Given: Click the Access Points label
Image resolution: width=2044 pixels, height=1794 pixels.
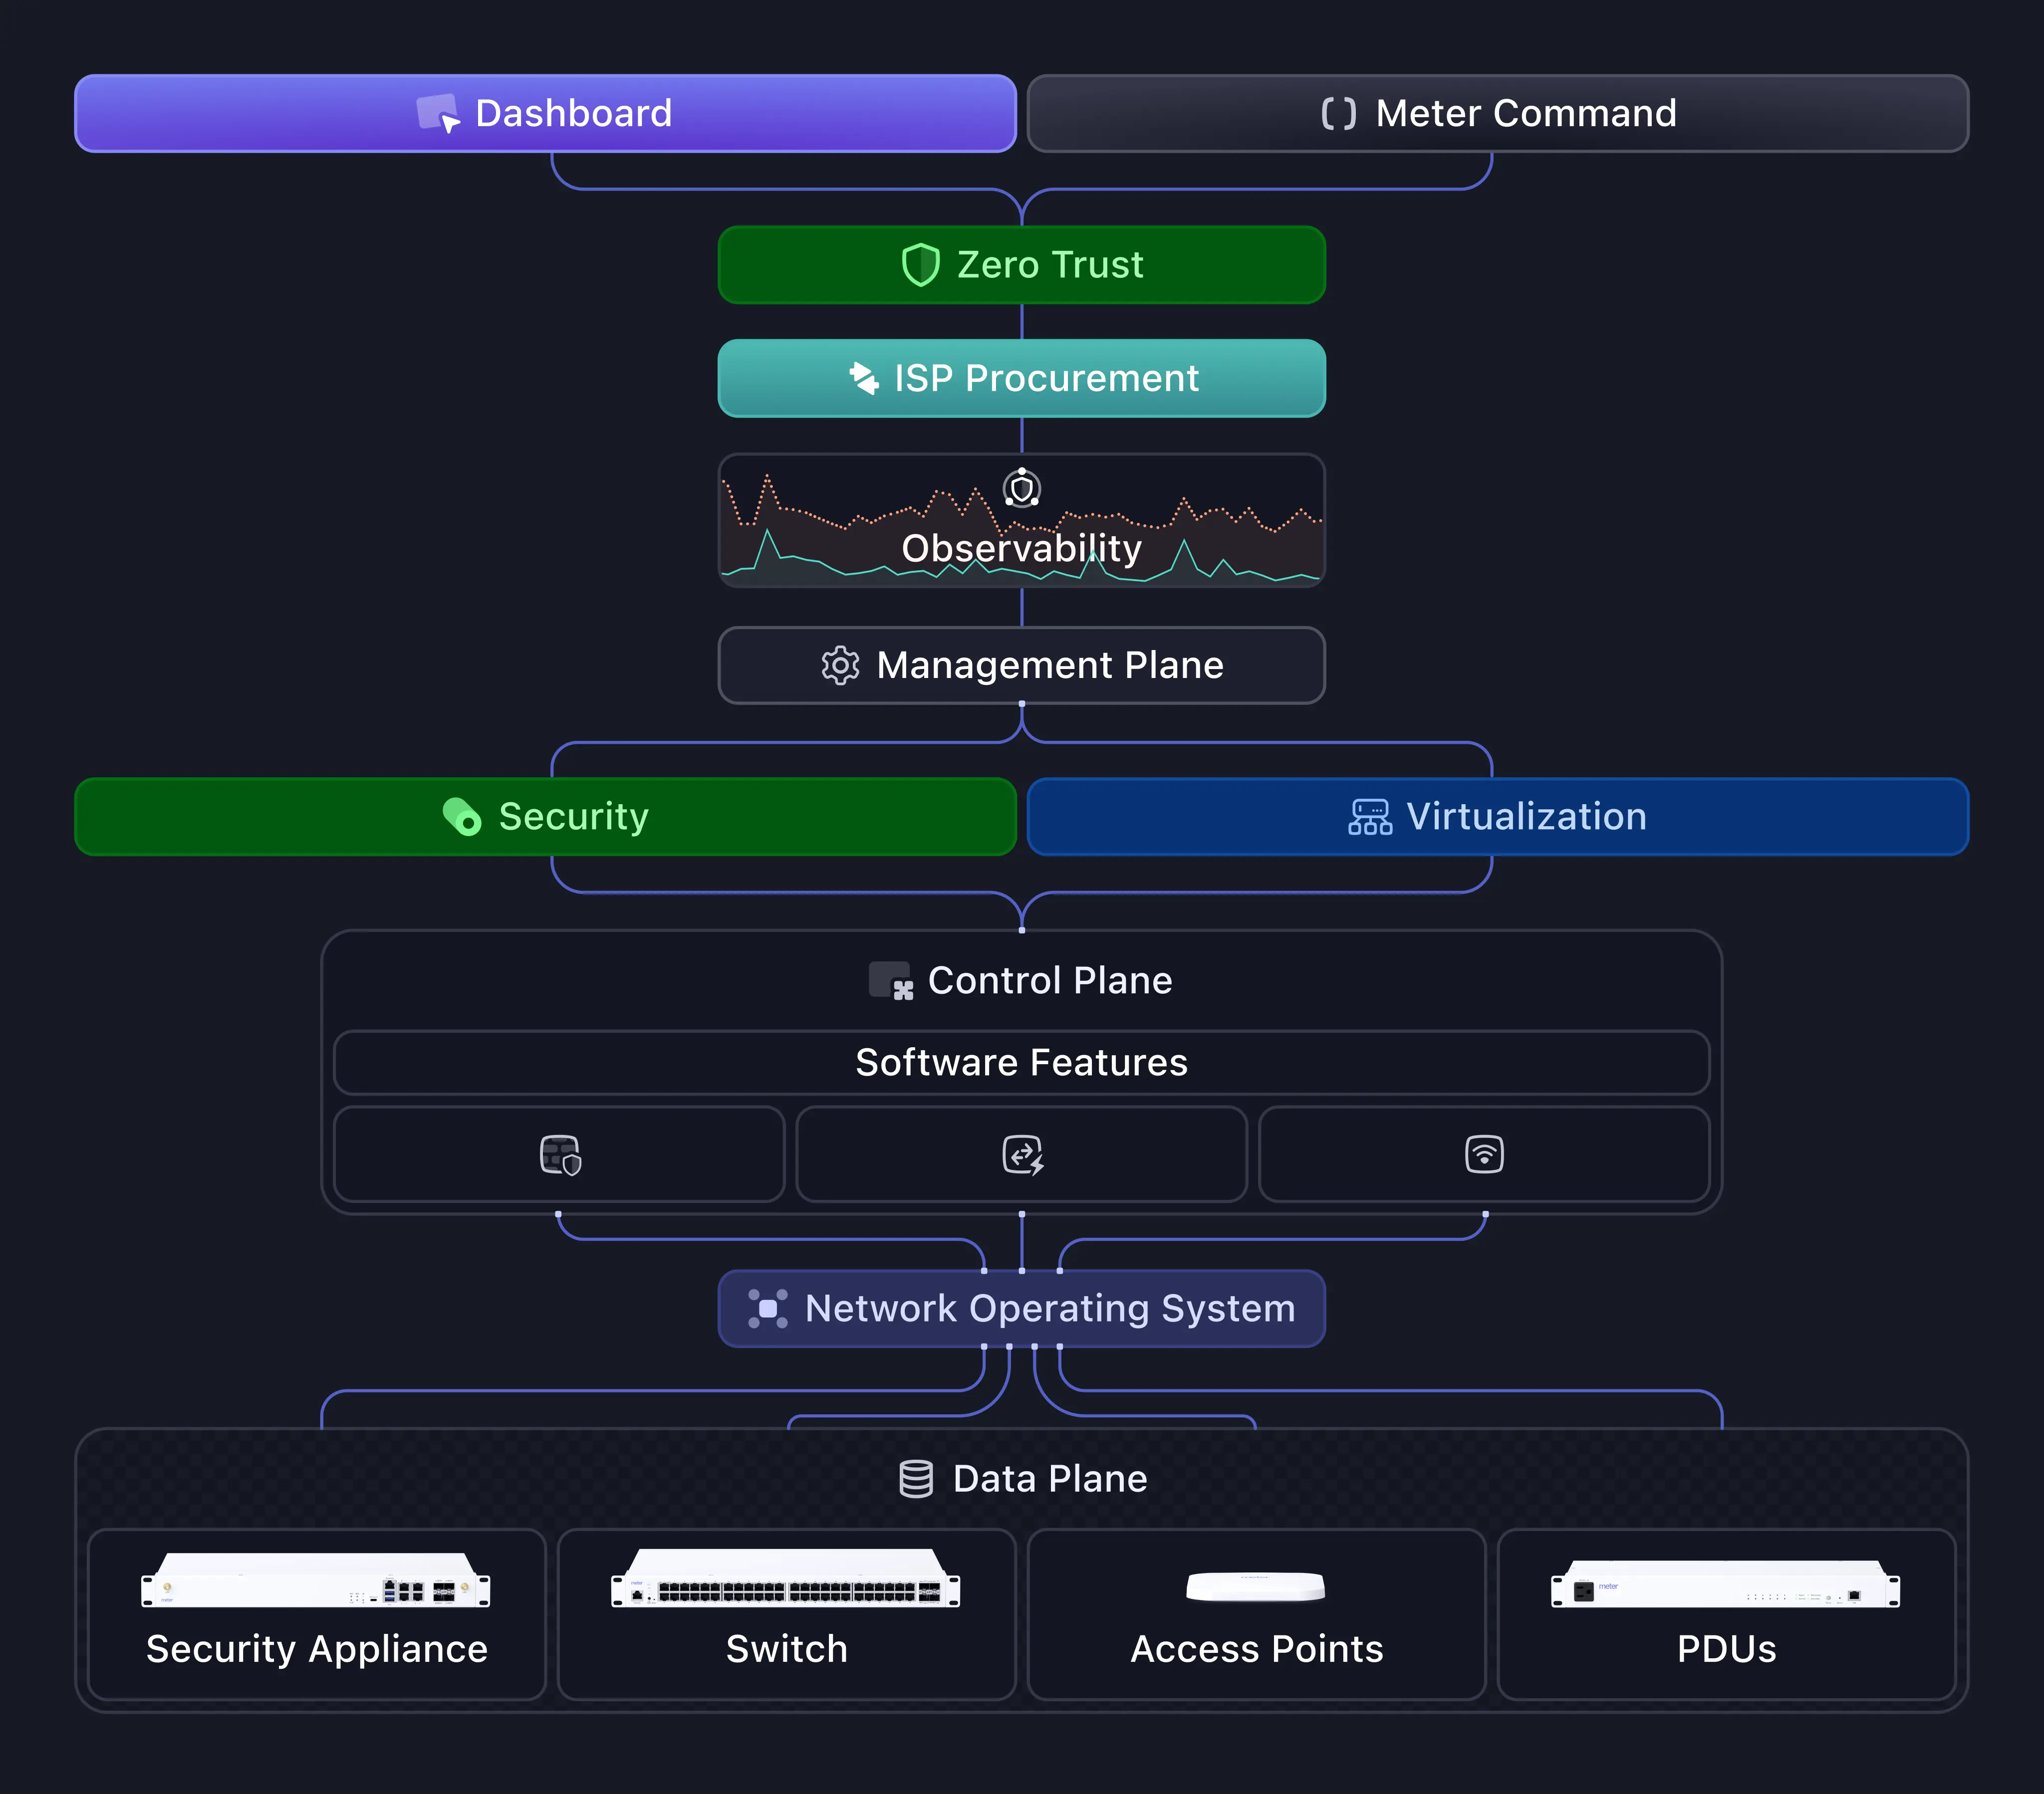Looking at the screenshot, I should [1257, 1649].
